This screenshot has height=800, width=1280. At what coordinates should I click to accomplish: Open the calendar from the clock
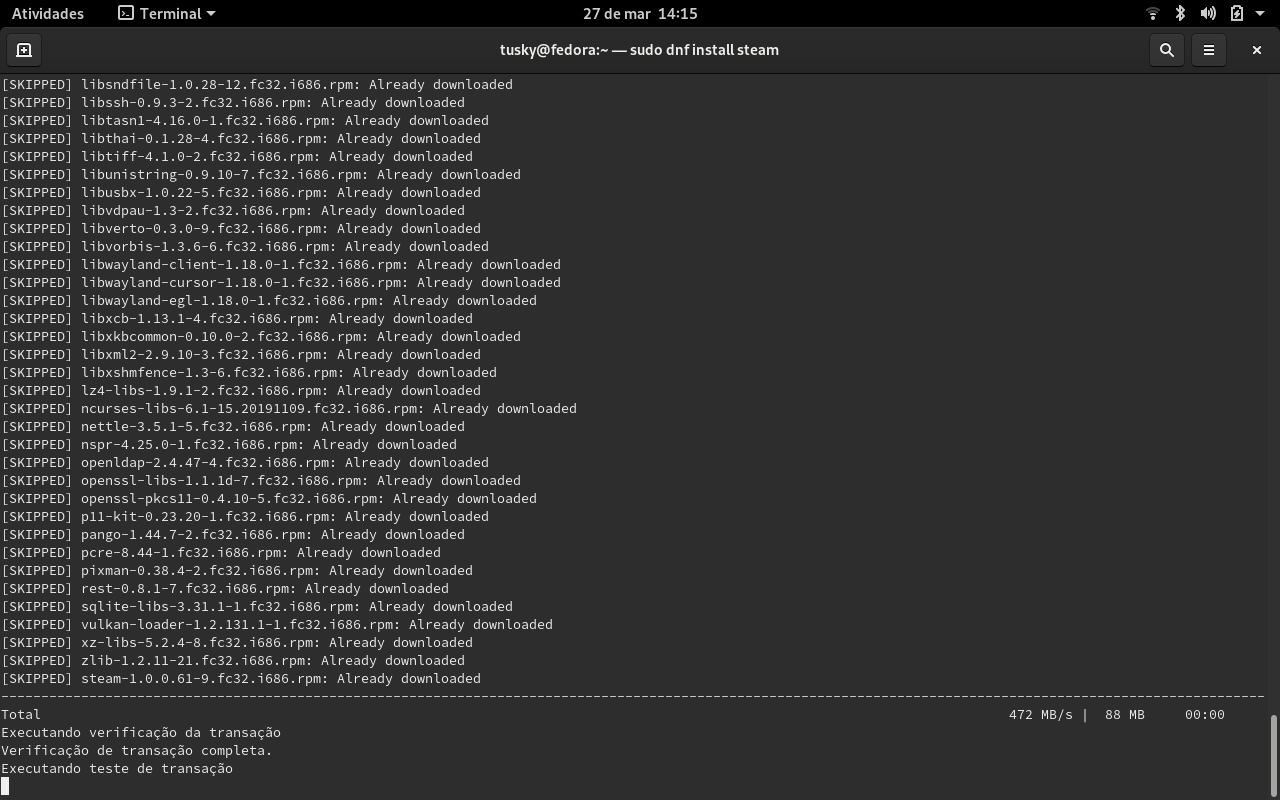pos(640,14)
